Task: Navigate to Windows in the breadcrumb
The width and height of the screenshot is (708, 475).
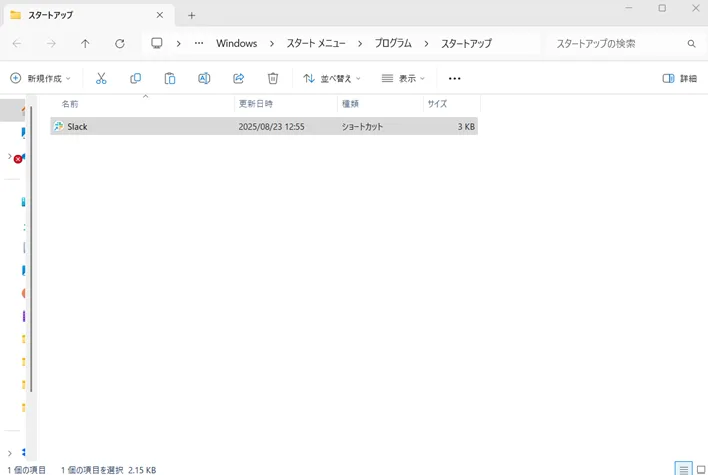Action: 236,44
